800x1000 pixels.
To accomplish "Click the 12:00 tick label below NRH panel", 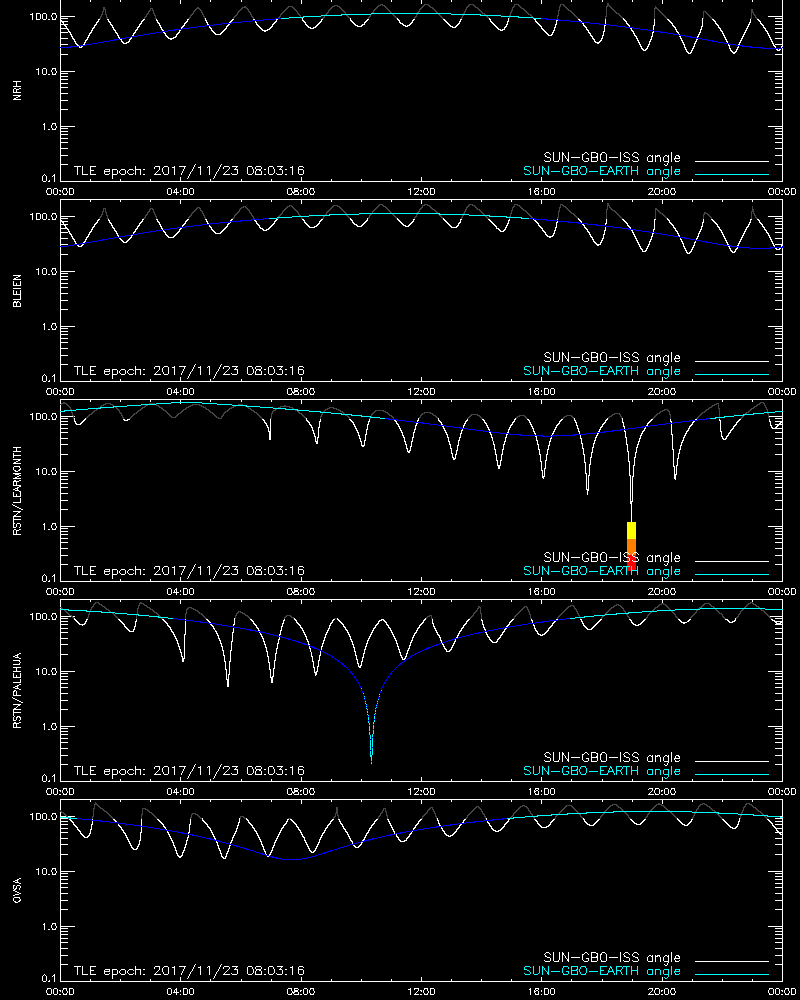I will [x=421, y=191].
